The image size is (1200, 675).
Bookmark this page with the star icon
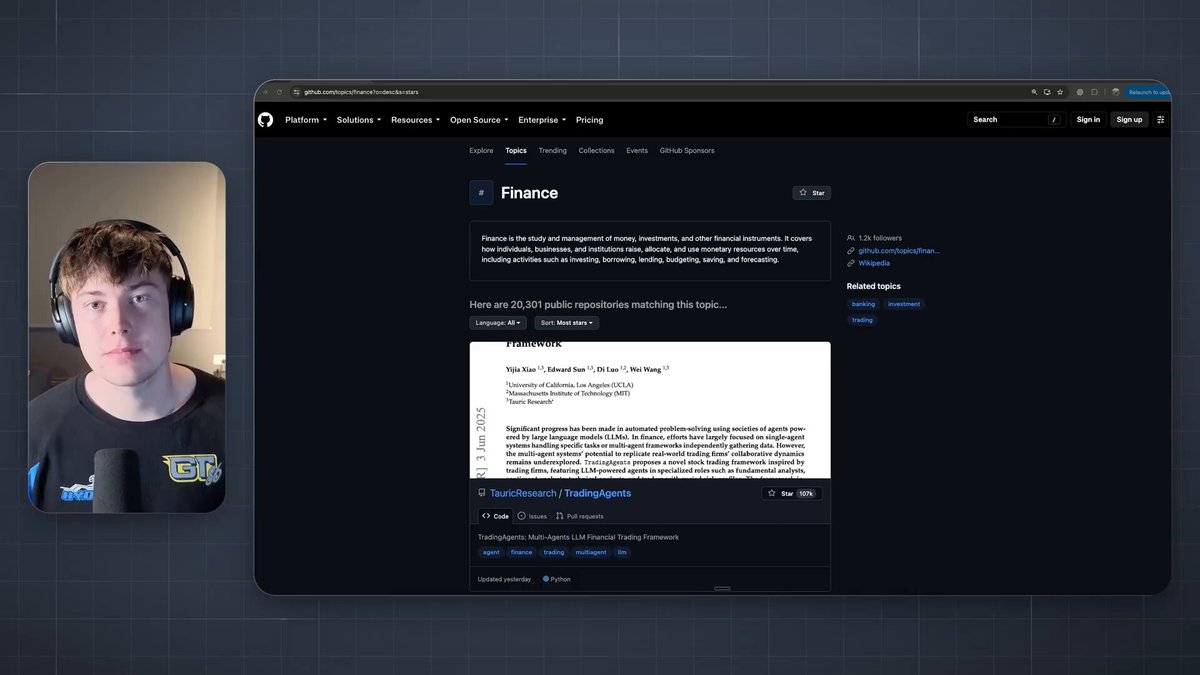point(1060,92)
